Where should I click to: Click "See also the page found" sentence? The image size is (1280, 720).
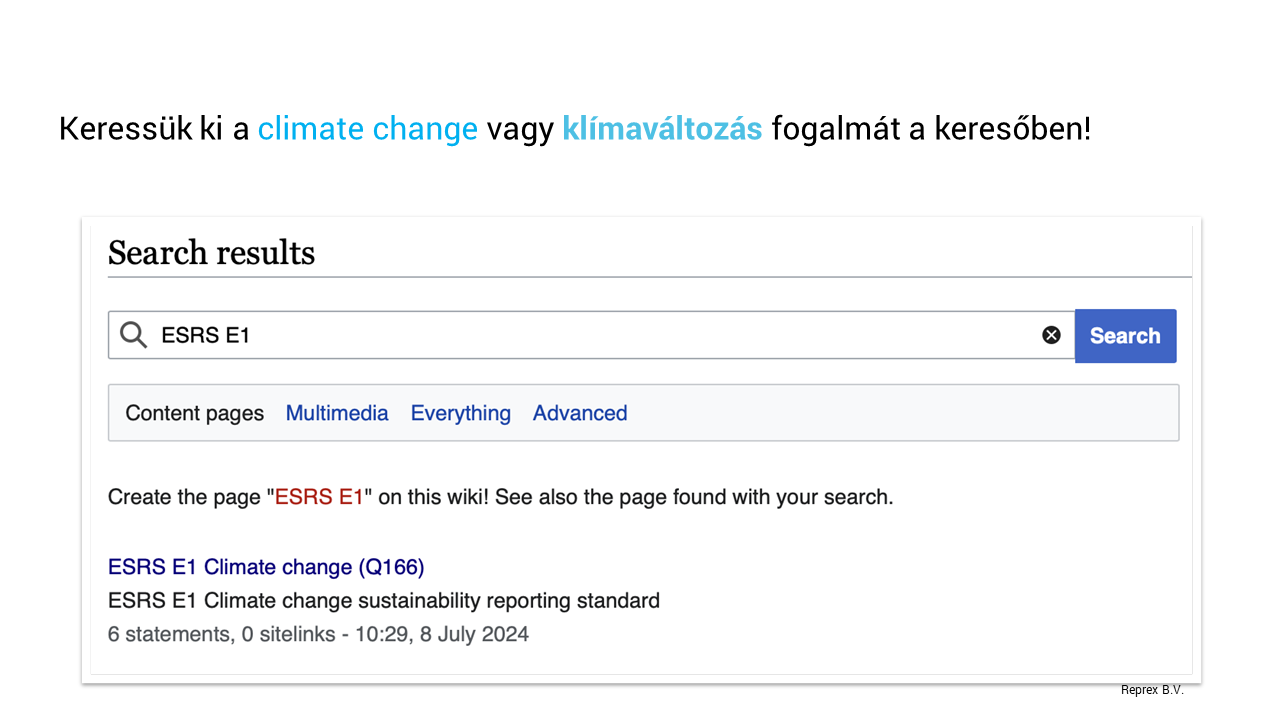point(693,497)
